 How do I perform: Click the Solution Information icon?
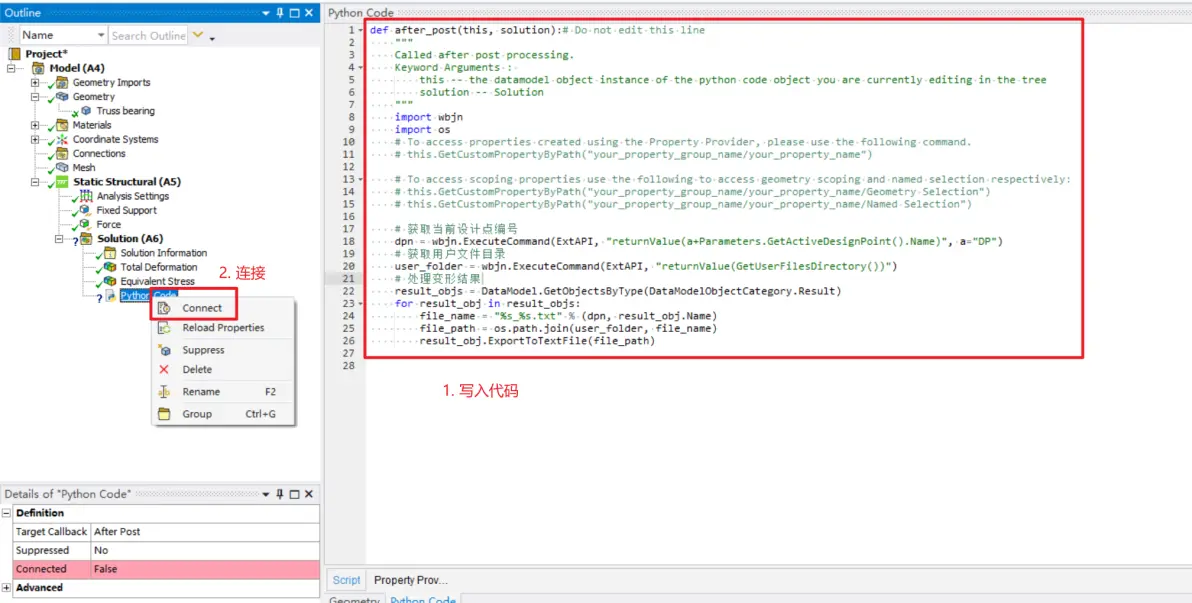point(110,253)
